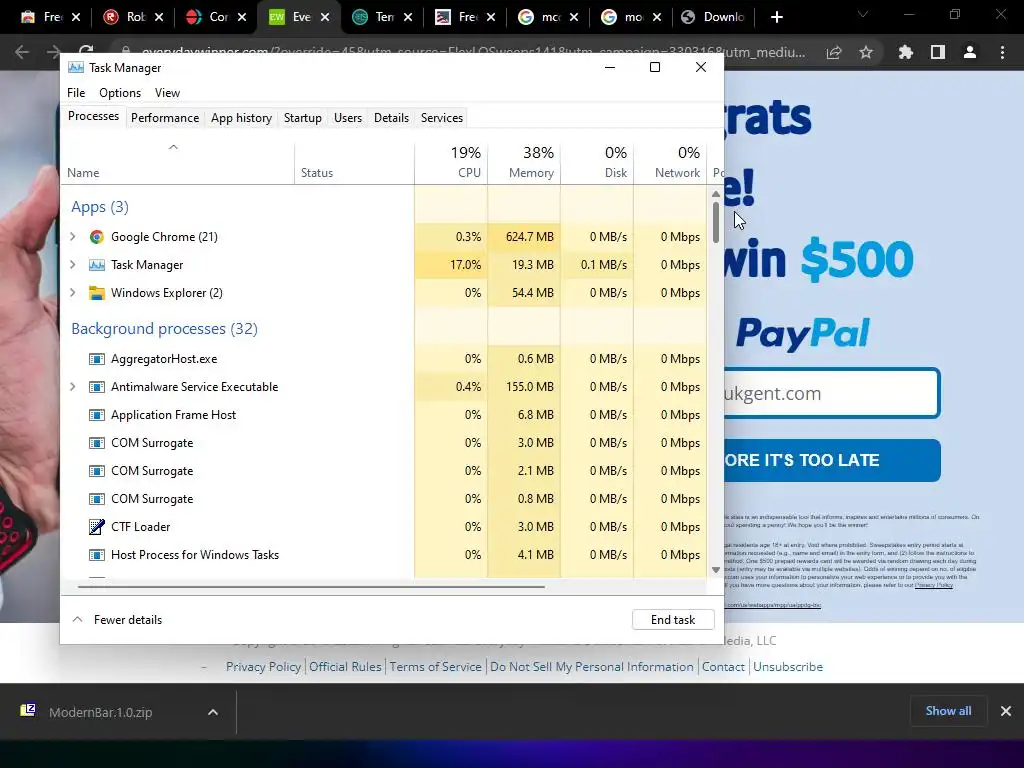Image resolution: width=1024 pixels, height=768 pixels.
Task: Click the Chrome back arrow
Action: tap(22, 52)
